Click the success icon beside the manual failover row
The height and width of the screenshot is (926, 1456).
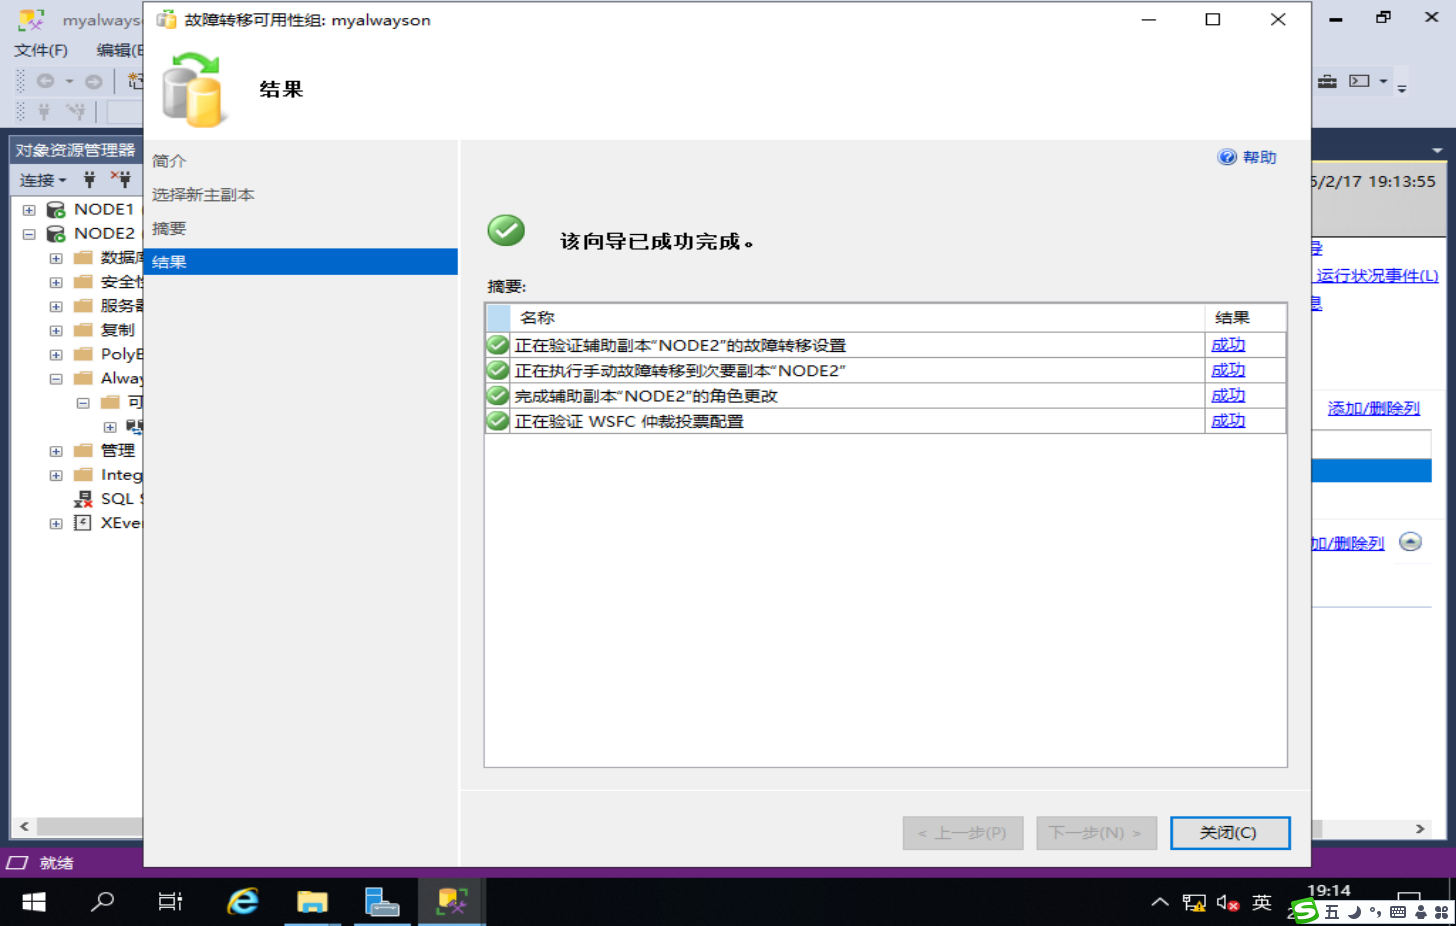click(x=497, y=370)
